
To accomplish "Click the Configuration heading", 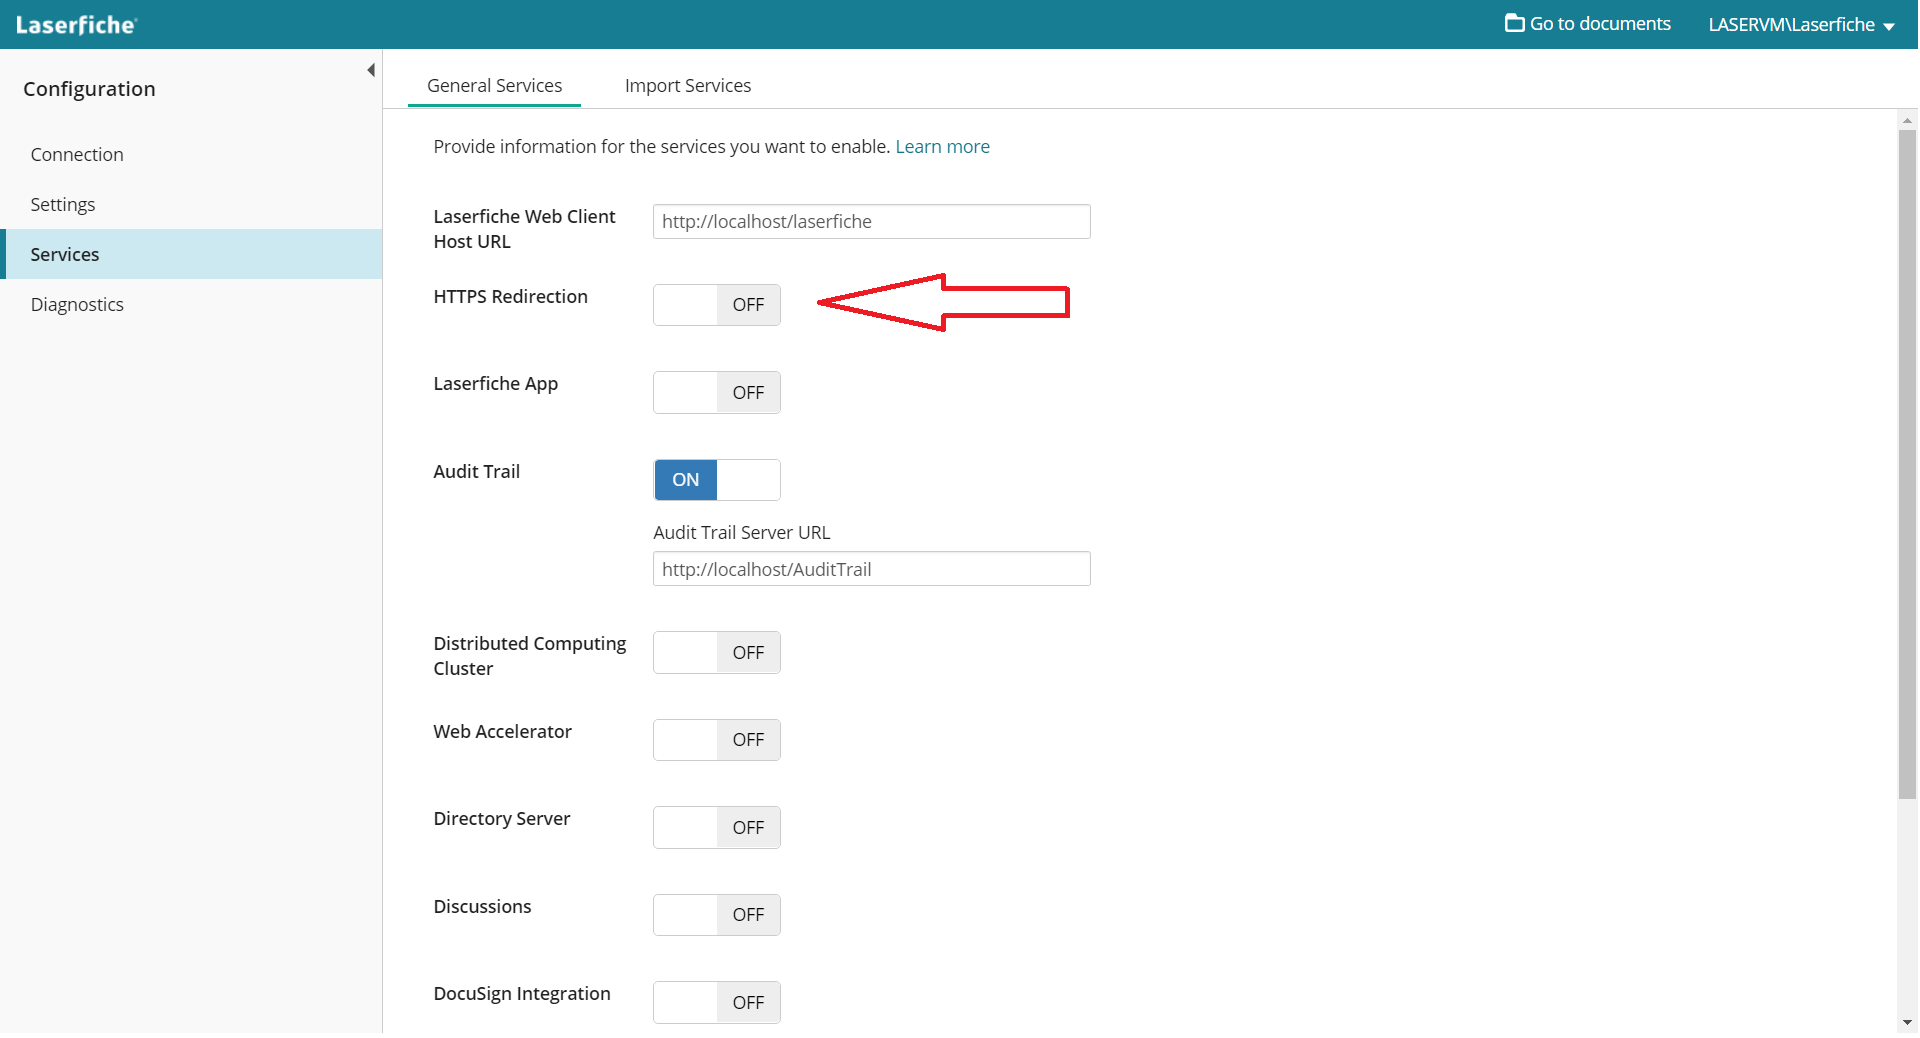I will [89, 89].
